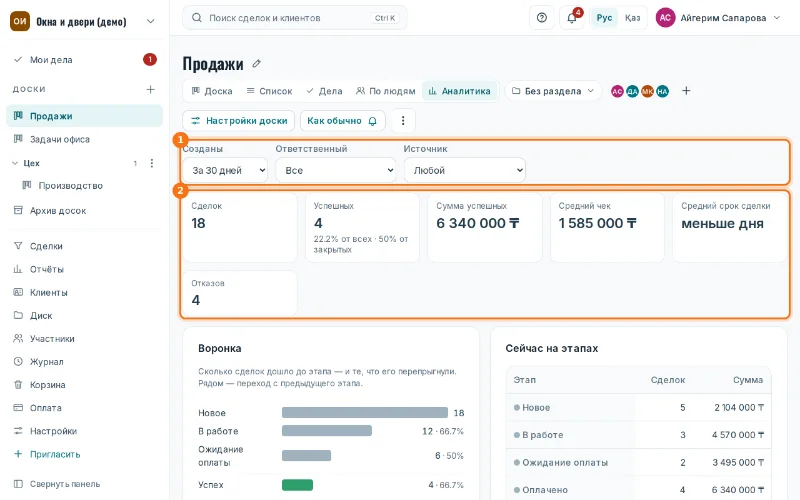Click plus icon to add board participant
Image resolution: width=800 pixels, height=500 pixels.
click(x=686, y=91)
